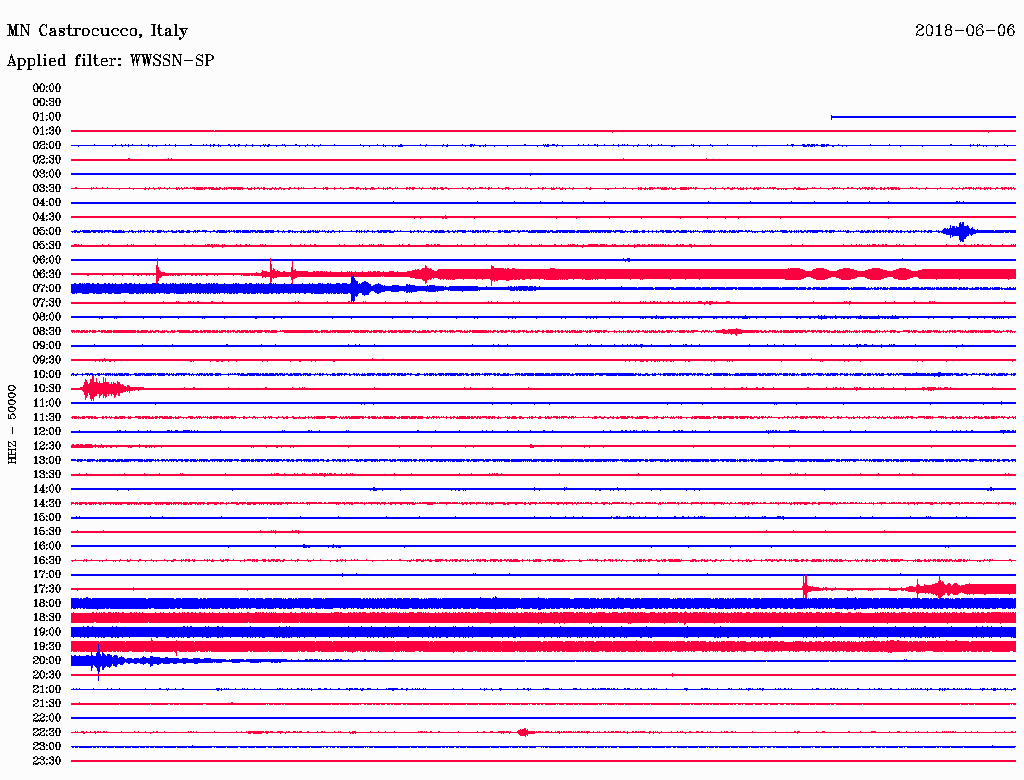Click the 18:00 time label

[x=46, y=604]
